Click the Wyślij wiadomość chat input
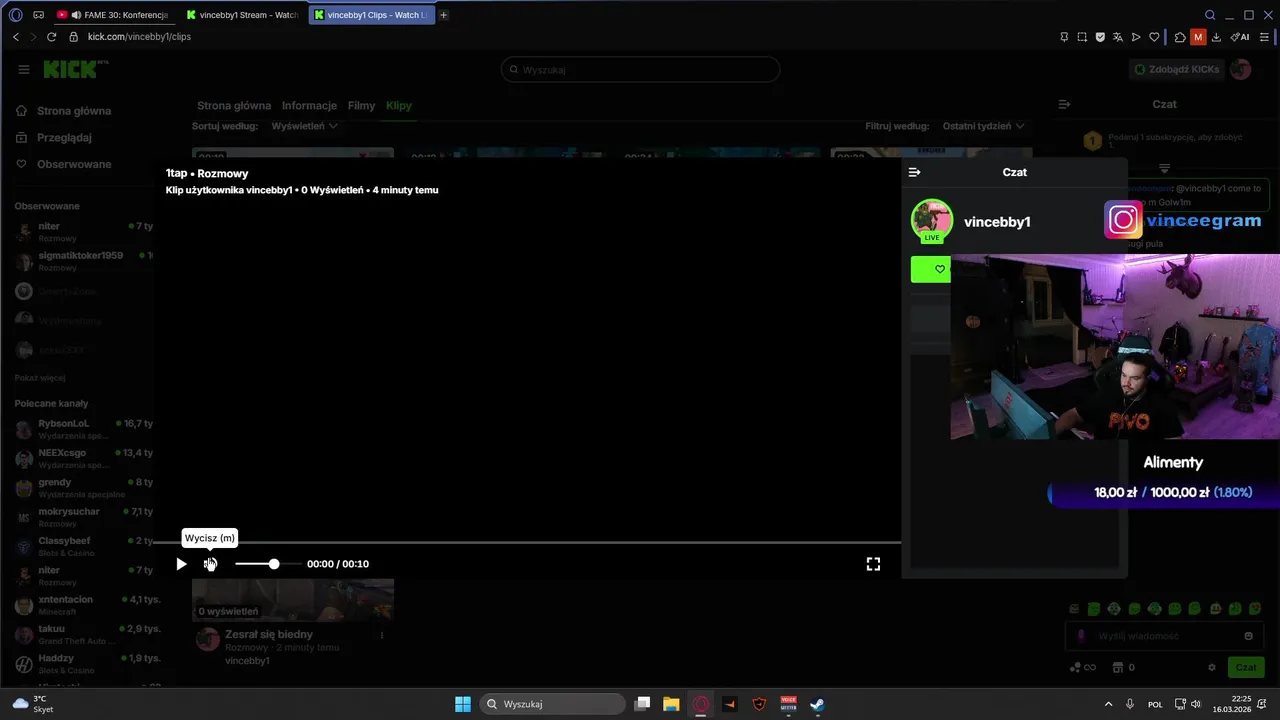This screenshot has width=1280, height=720. [x=1163, y=636]
